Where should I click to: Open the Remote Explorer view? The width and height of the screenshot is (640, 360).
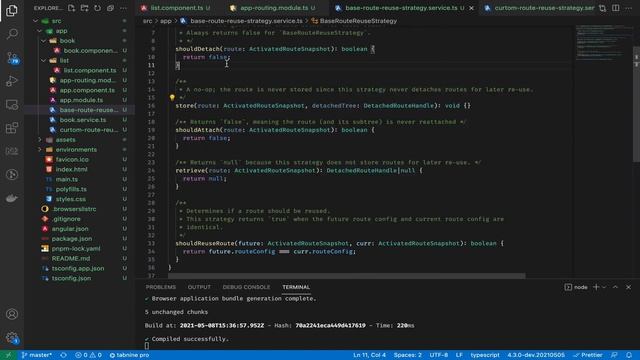12,104
